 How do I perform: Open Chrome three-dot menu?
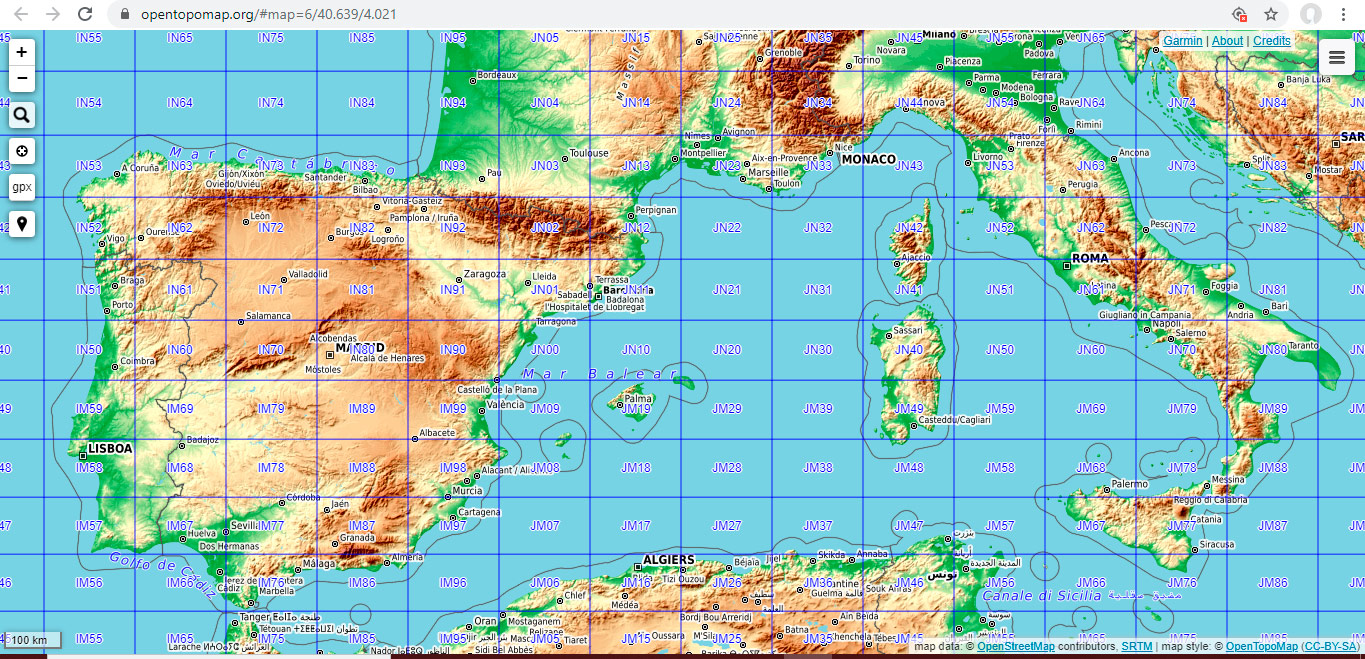1343,14
